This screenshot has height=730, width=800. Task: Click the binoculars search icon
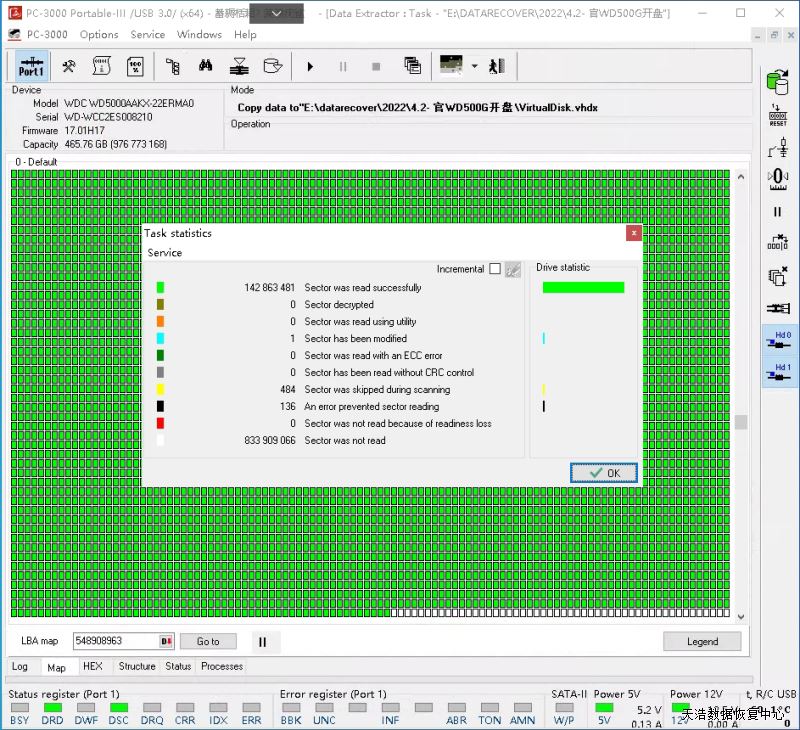[x=205, y=66]
